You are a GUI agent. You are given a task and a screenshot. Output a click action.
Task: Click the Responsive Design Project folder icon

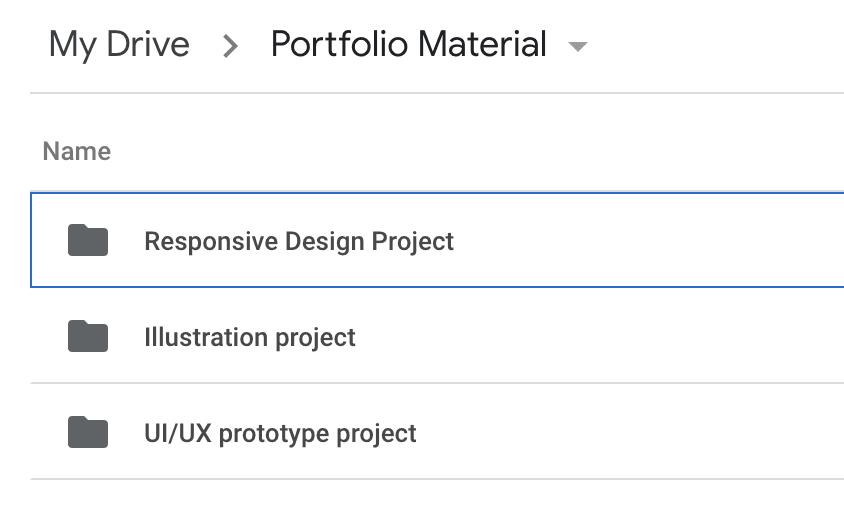coord(88,241)
